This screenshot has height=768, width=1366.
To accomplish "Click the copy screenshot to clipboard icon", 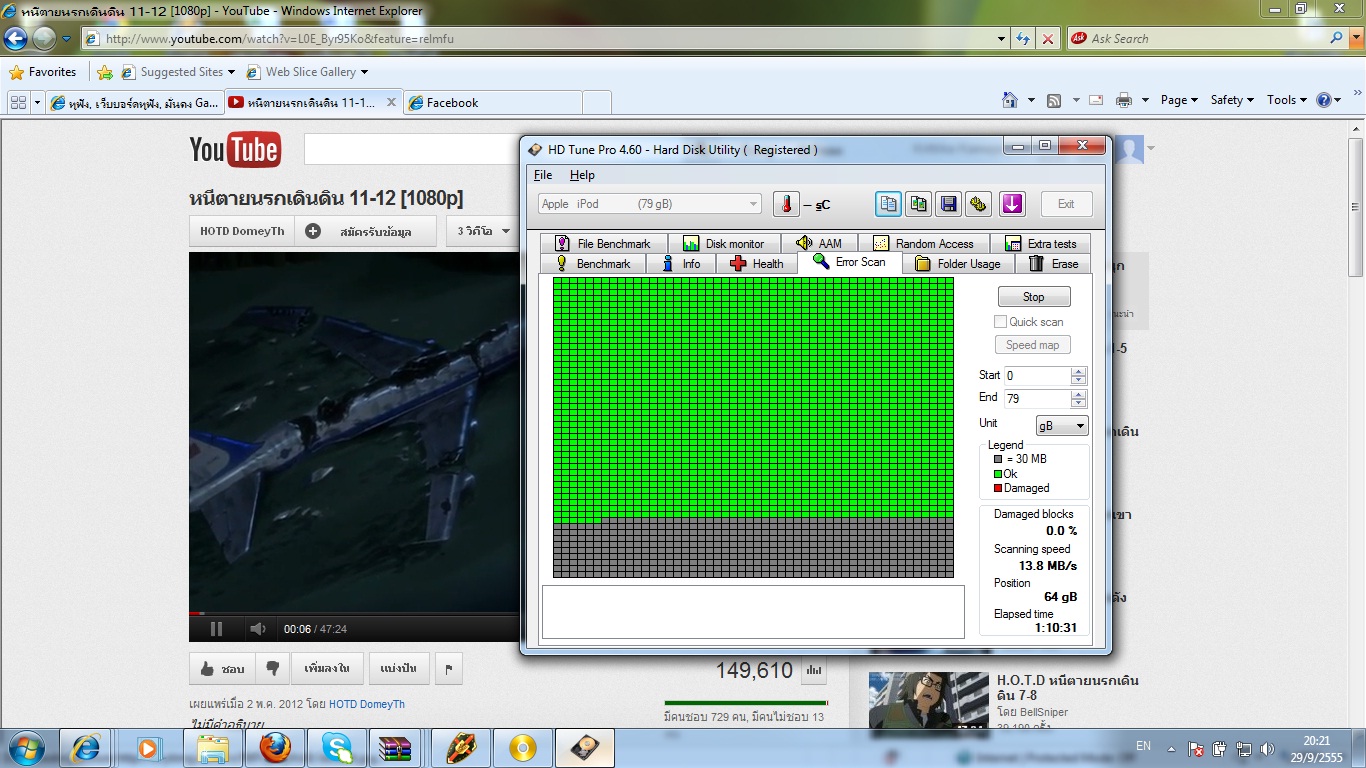I will click(x=918, y=204).
